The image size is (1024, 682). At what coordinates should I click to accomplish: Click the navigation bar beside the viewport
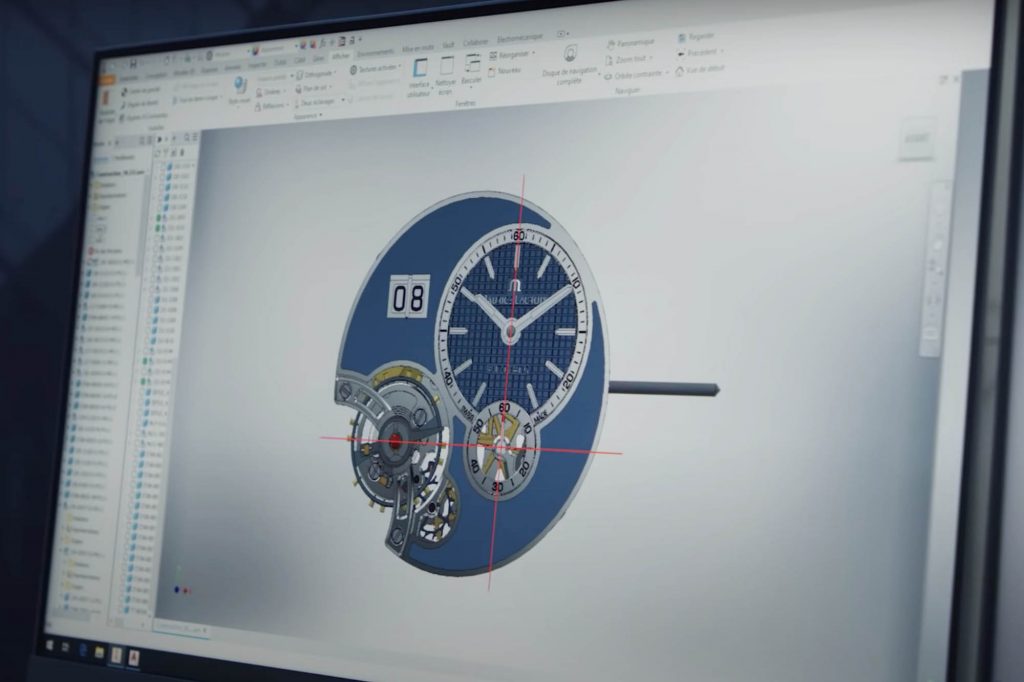pos(935,267)
